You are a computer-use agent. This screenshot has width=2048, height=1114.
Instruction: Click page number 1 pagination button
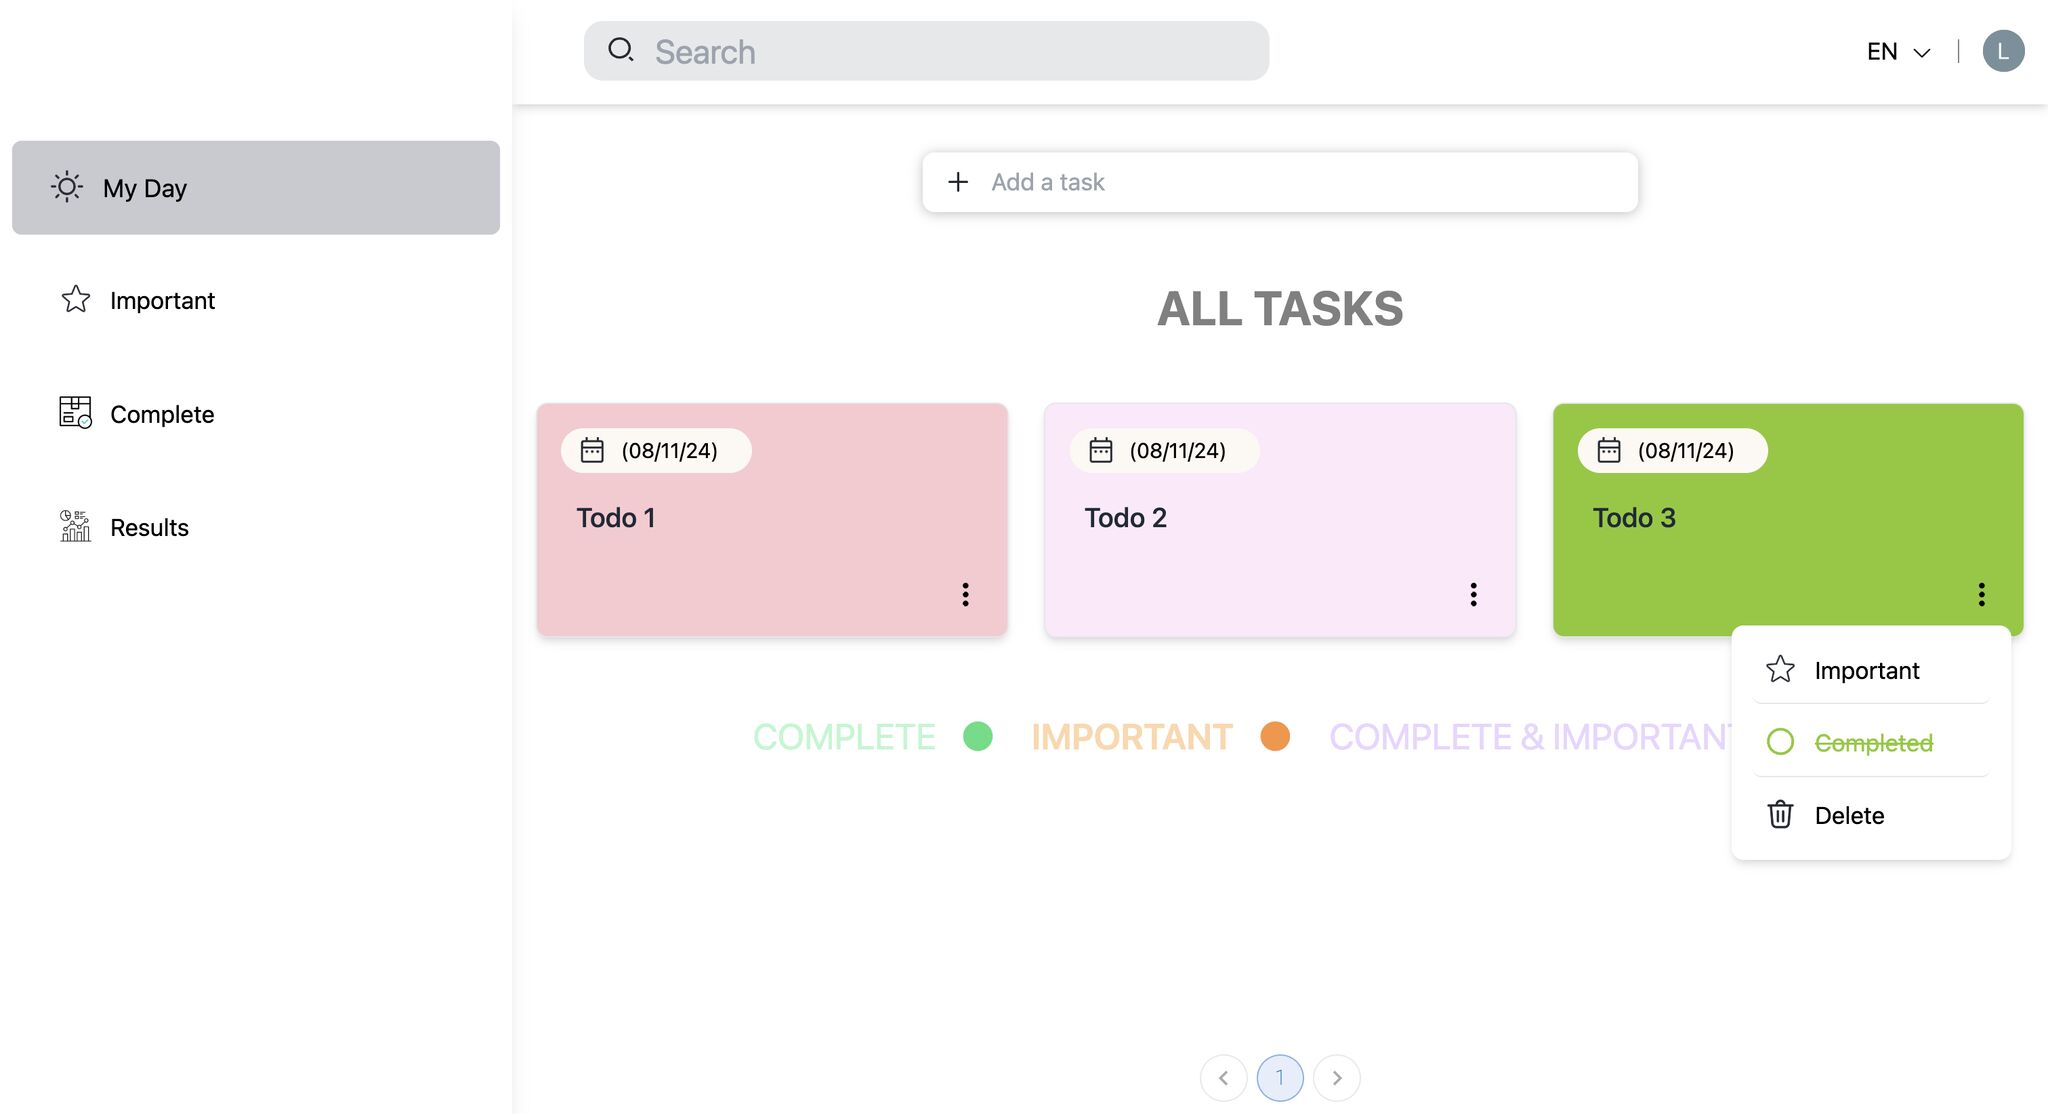tap(1280, 1076)
